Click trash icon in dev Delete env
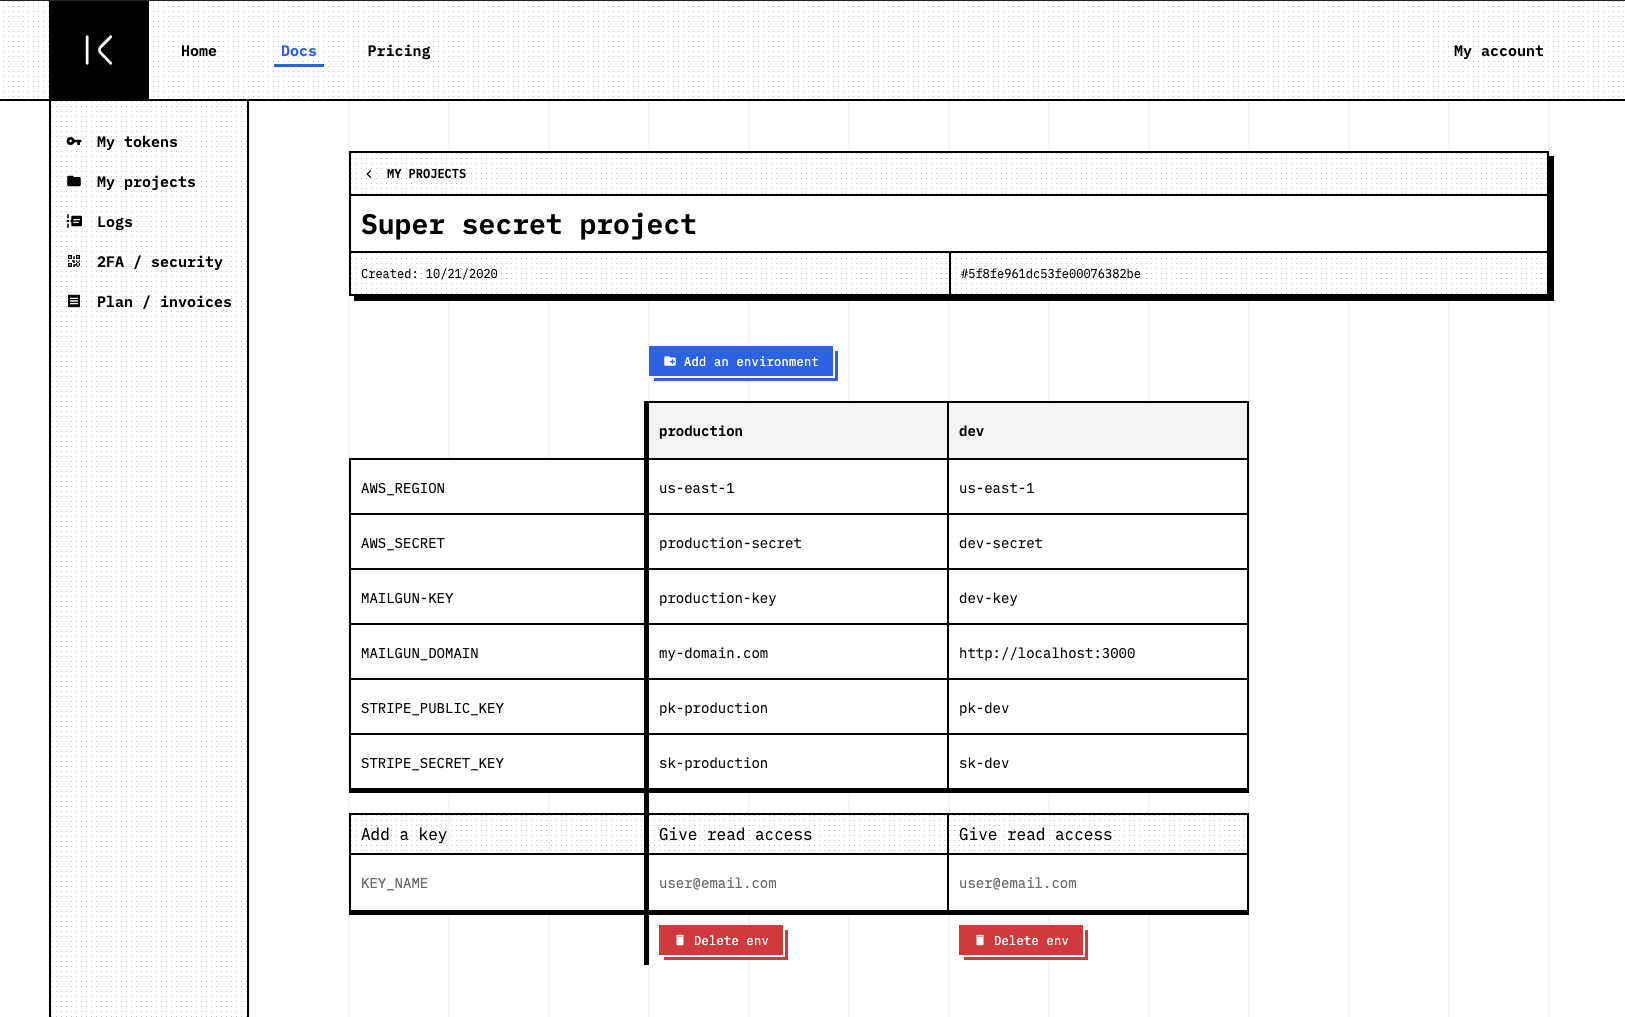1625x1017 pixels. [980, 941]
